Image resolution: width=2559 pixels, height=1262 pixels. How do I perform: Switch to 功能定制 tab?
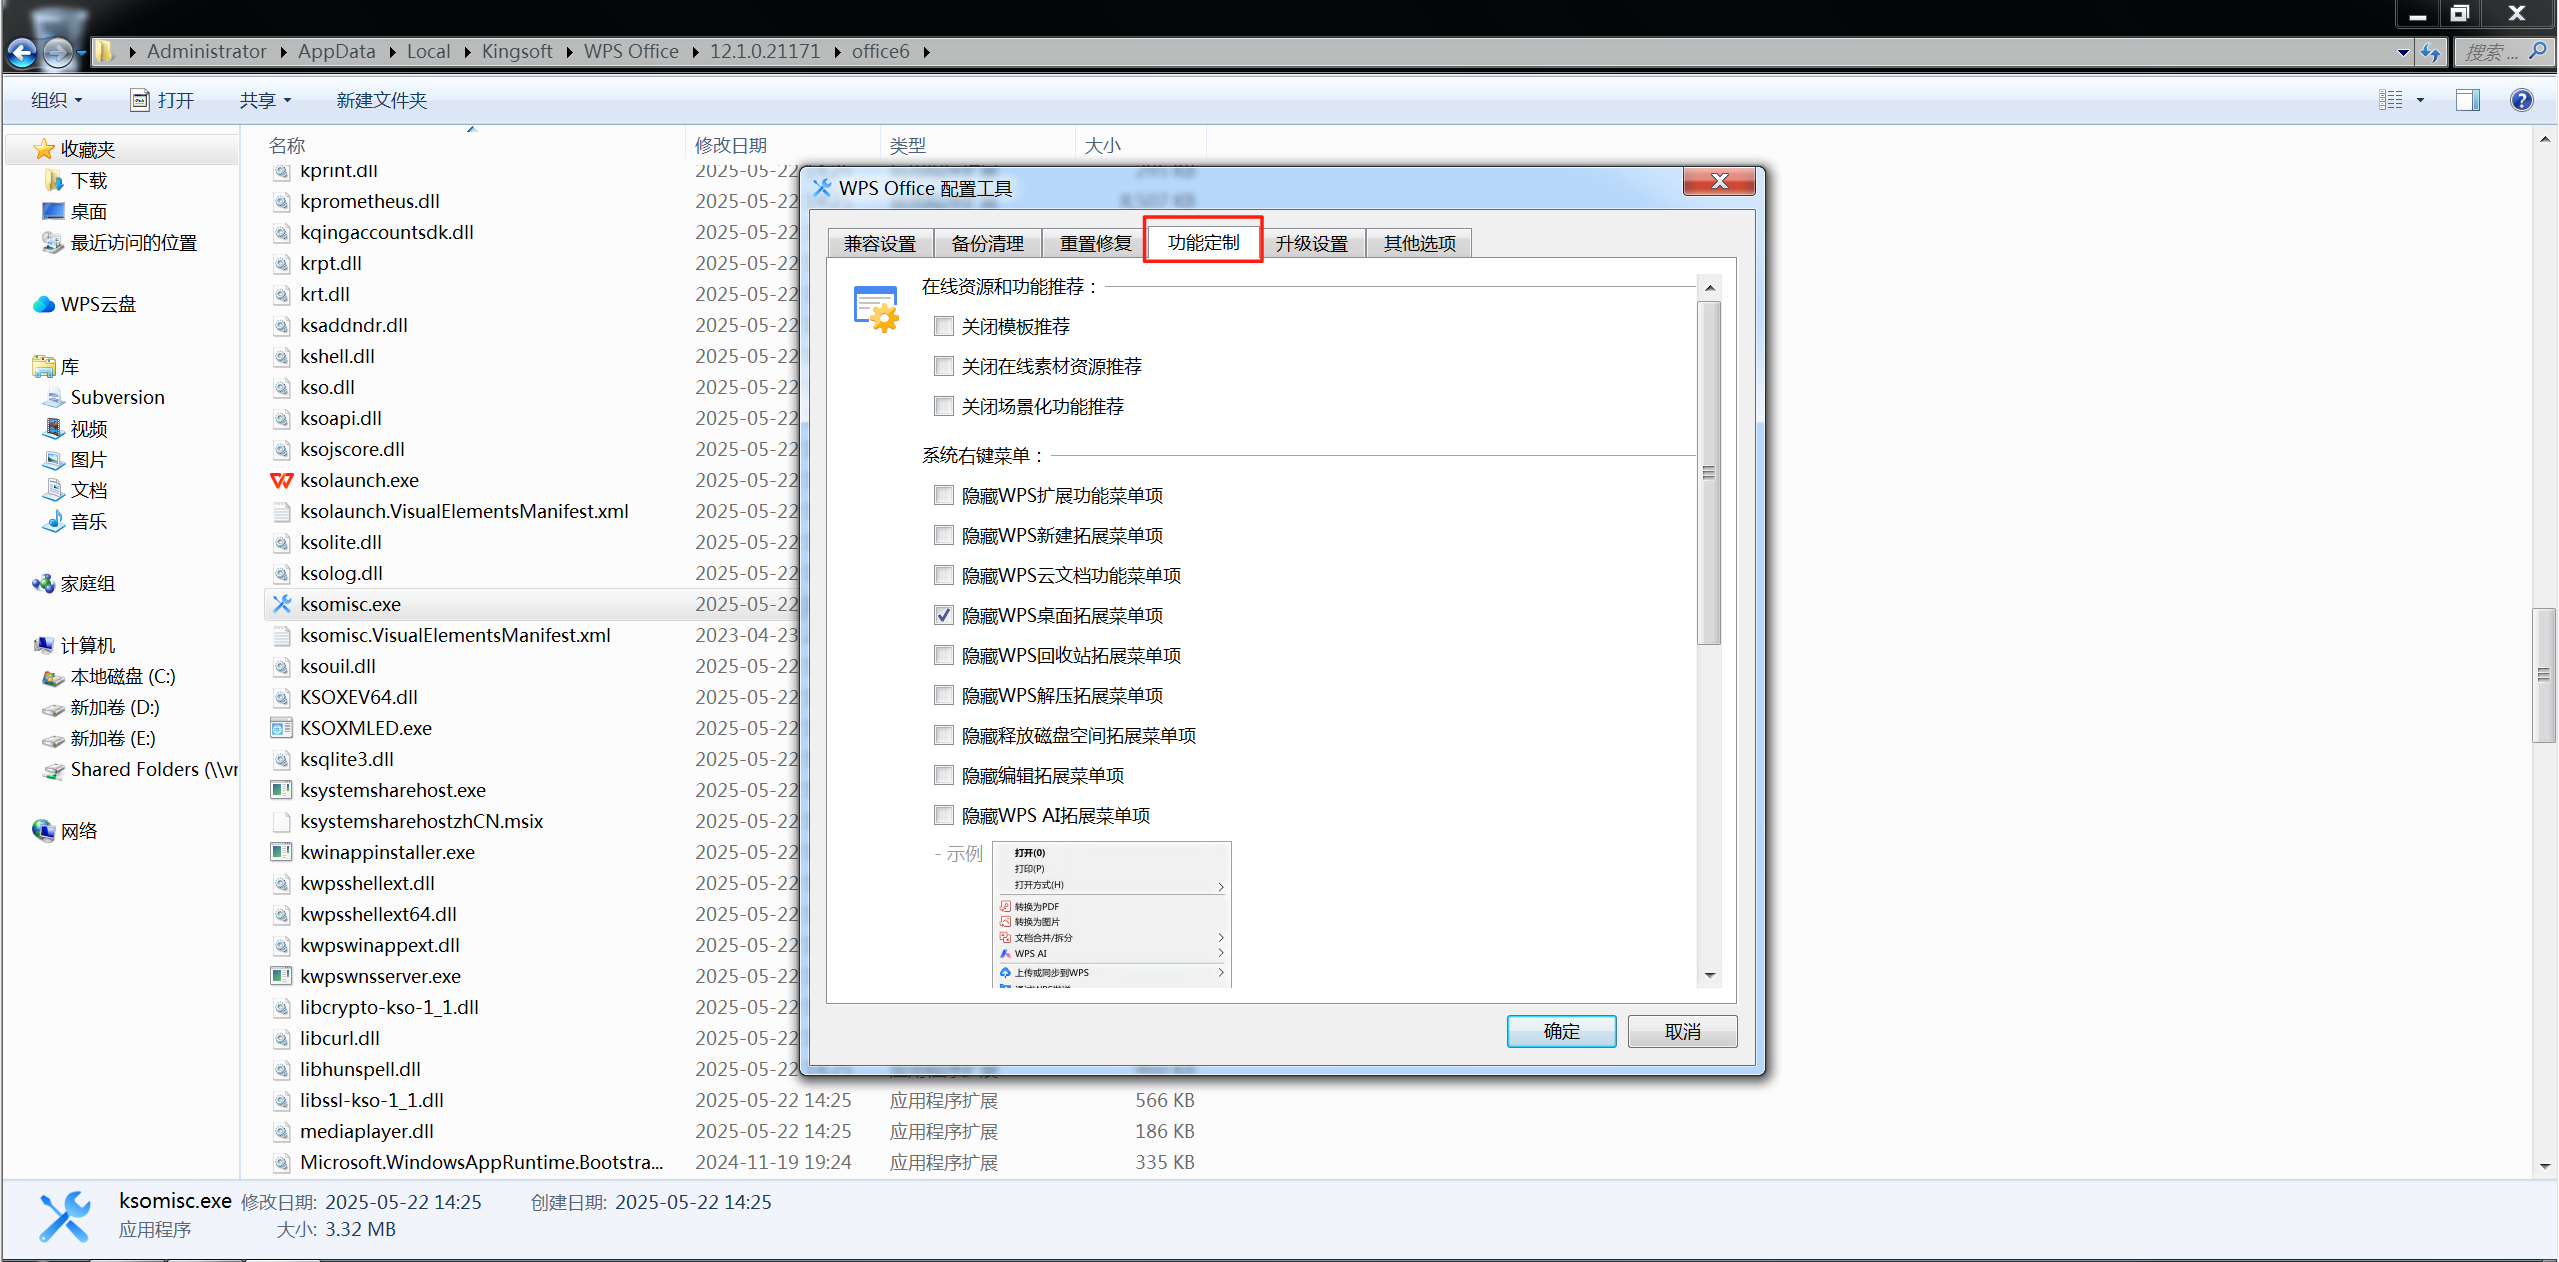tap(1204, 242)
